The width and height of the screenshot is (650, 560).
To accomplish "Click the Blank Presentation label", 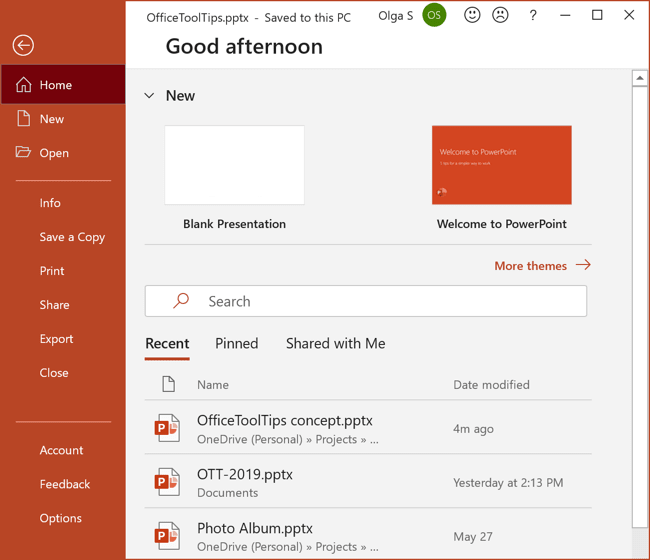I will click(x=235, y=224).
